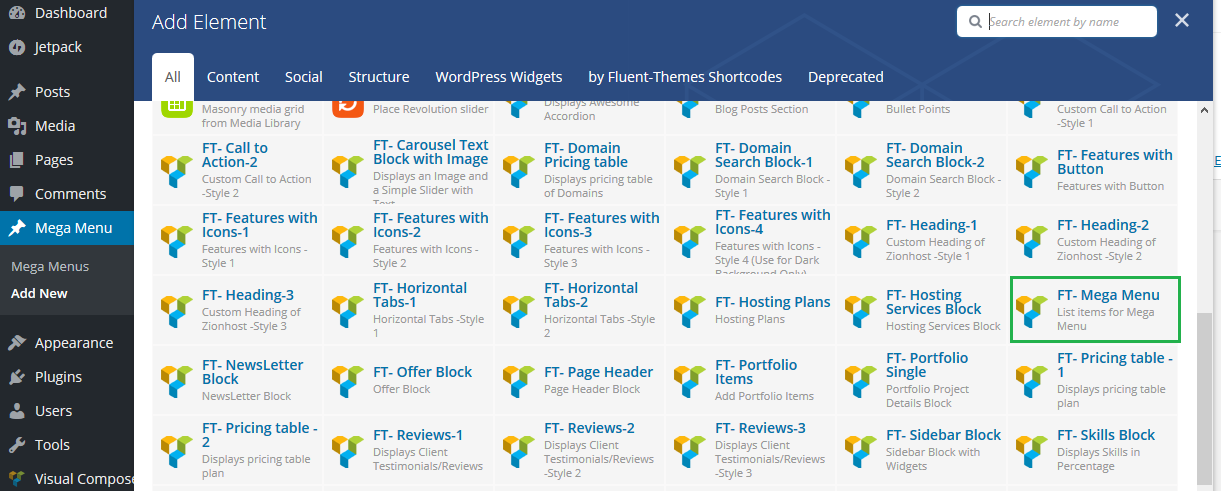Click the Jetpack icon in sidebar
This screenshot has width=1221, height=491.
click(x=17, y=47)
